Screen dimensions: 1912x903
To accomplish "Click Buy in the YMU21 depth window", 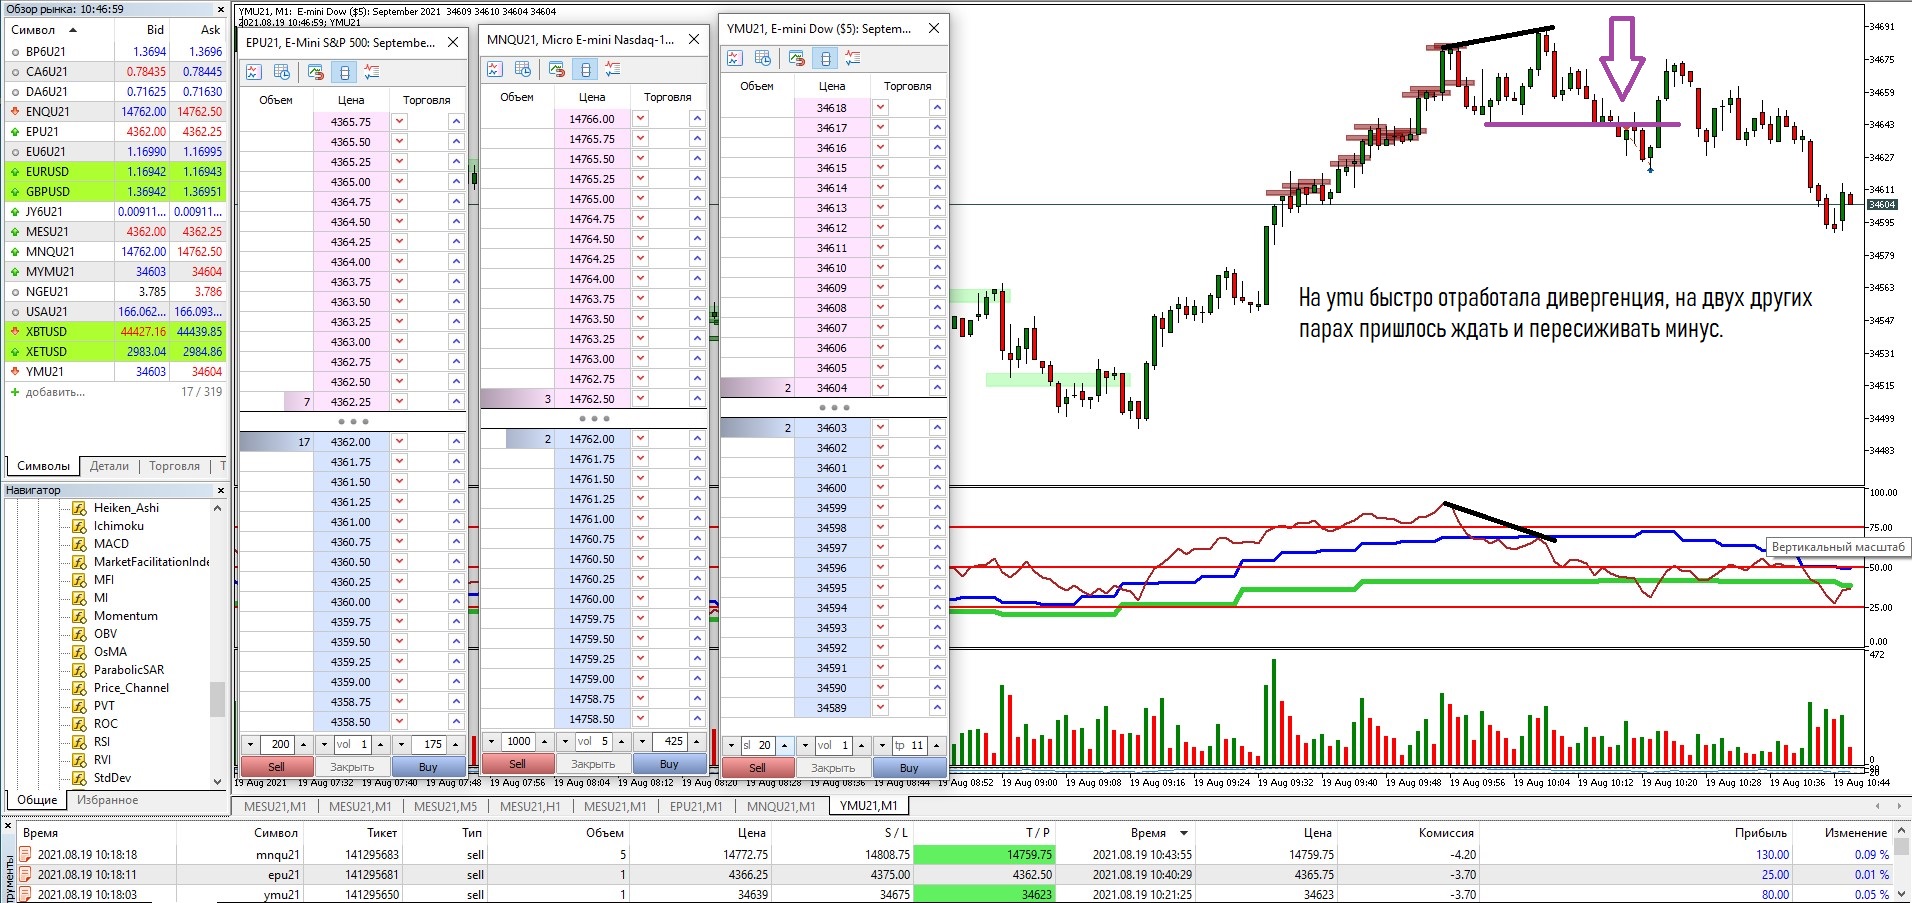I will [x=909, y=768].
